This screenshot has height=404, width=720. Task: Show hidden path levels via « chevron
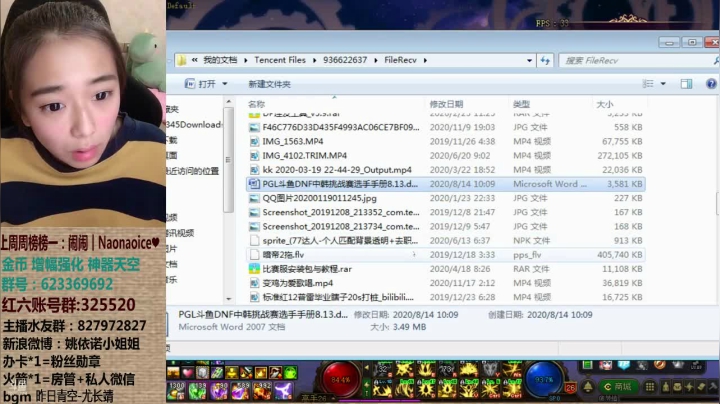click(x=195, y=60)
